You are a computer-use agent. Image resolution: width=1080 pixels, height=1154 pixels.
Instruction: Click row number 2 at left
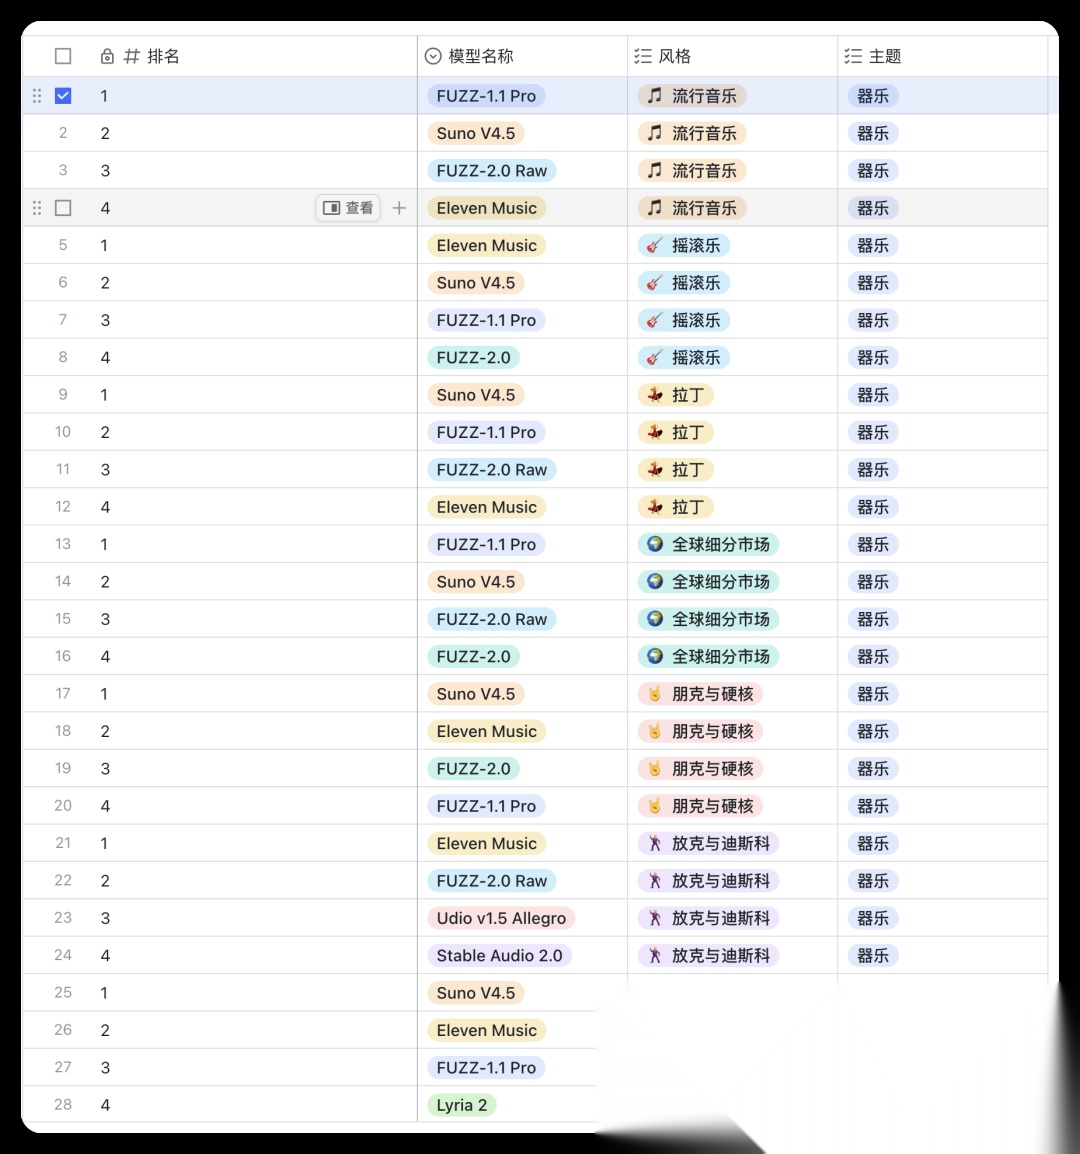click(x=63, y=133)
